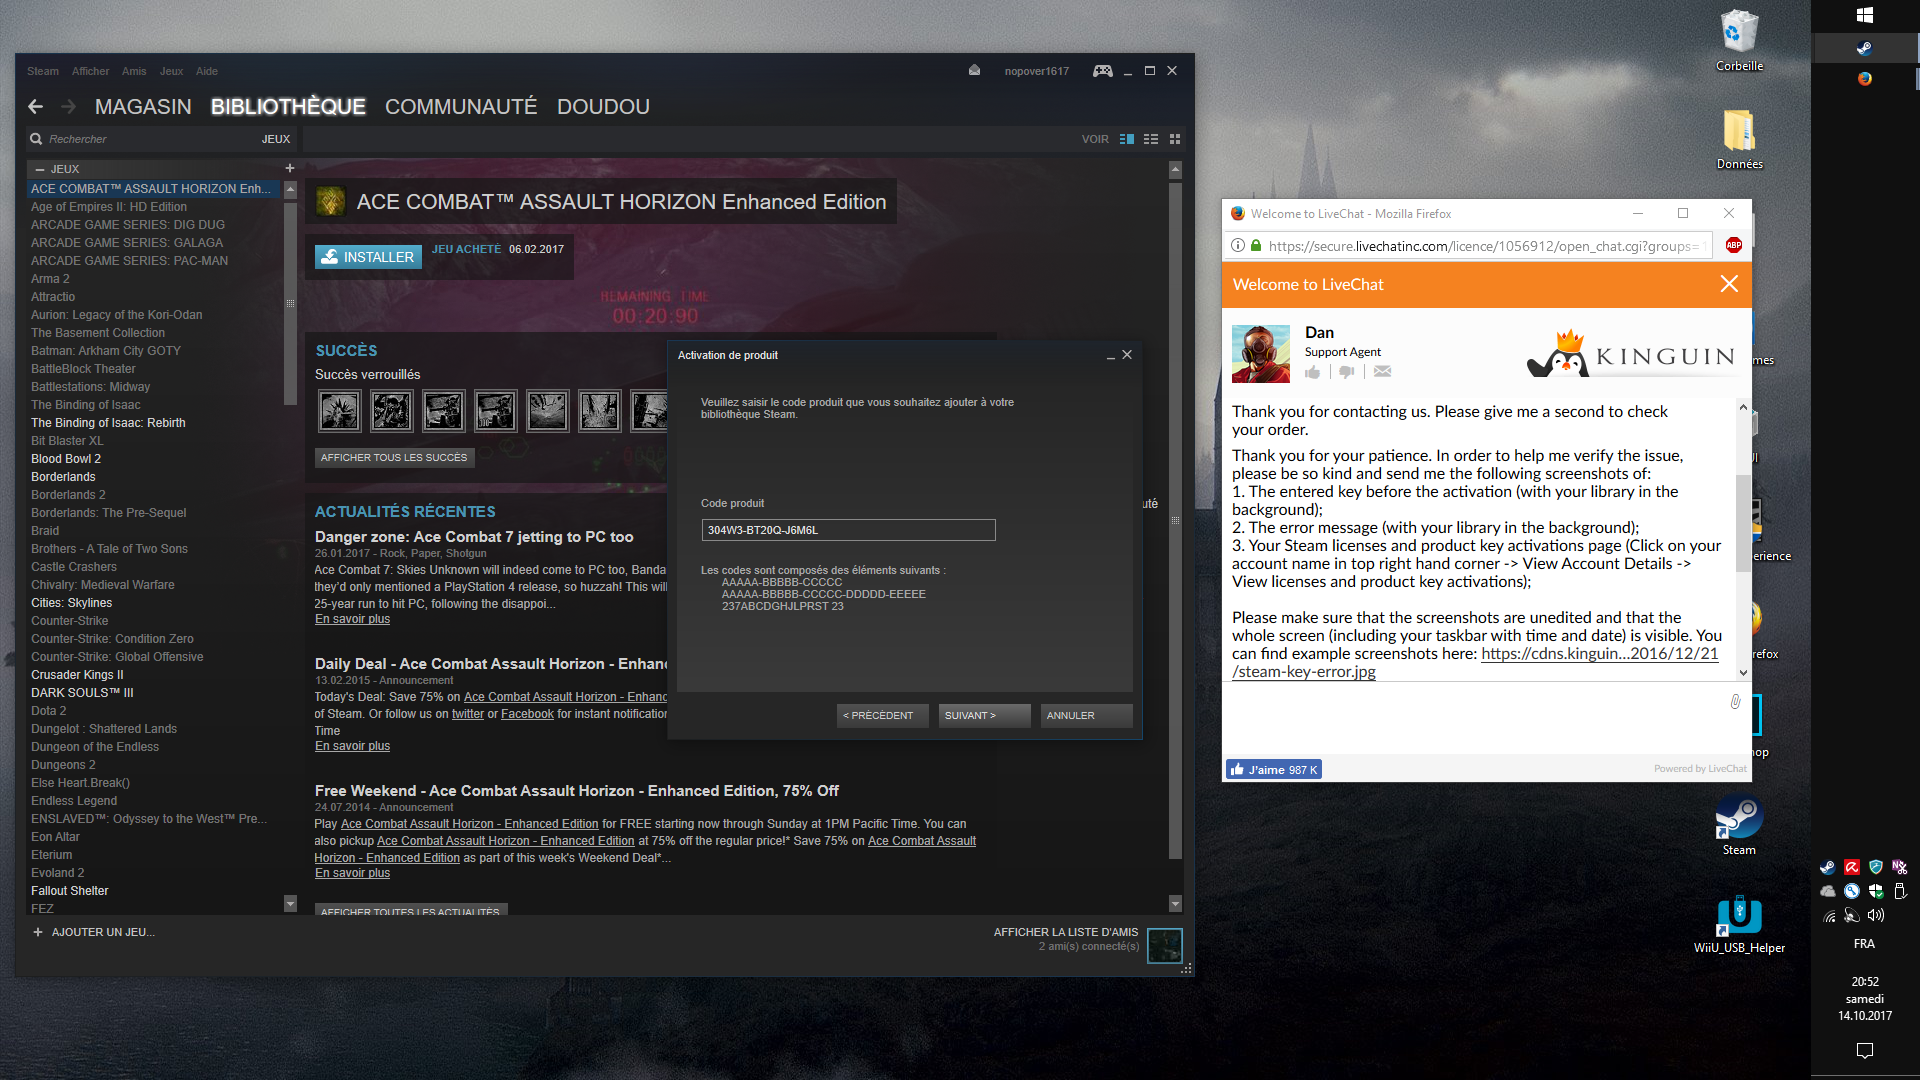Click the game list scroll down arrow
Viewport: 1920px width, 1080px height.
point(290,903)
